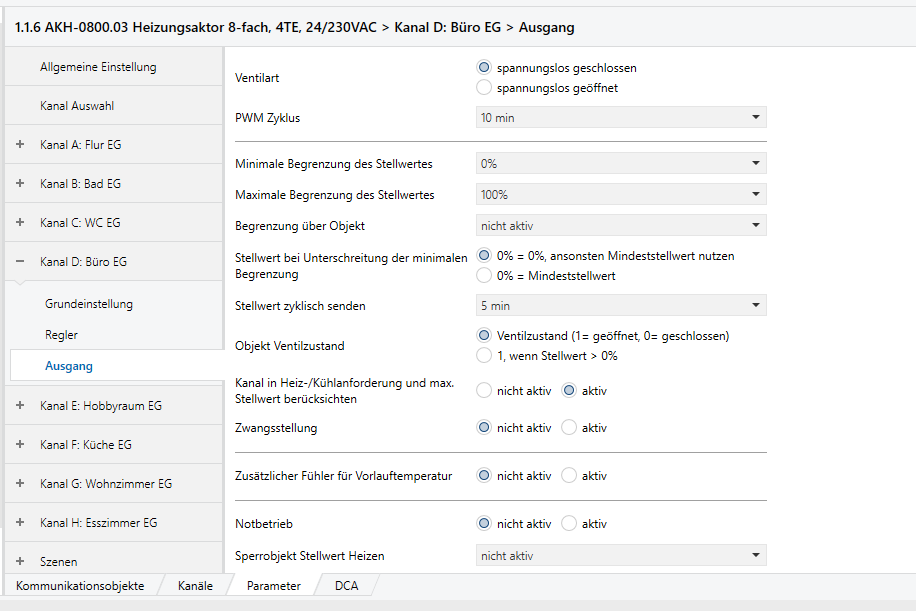Select spannungslos geöffnet valve type
916x611 pixels.
[484, 88]
